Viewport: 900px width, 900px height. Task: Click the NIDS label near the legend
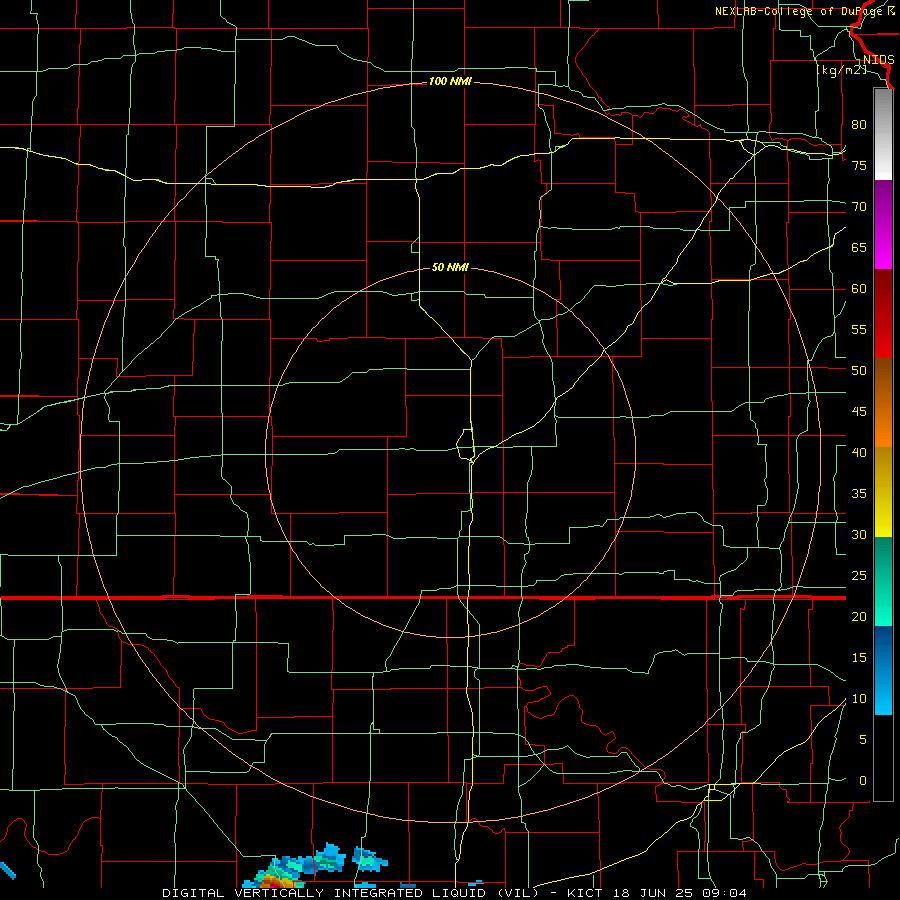tap(878, 60)
